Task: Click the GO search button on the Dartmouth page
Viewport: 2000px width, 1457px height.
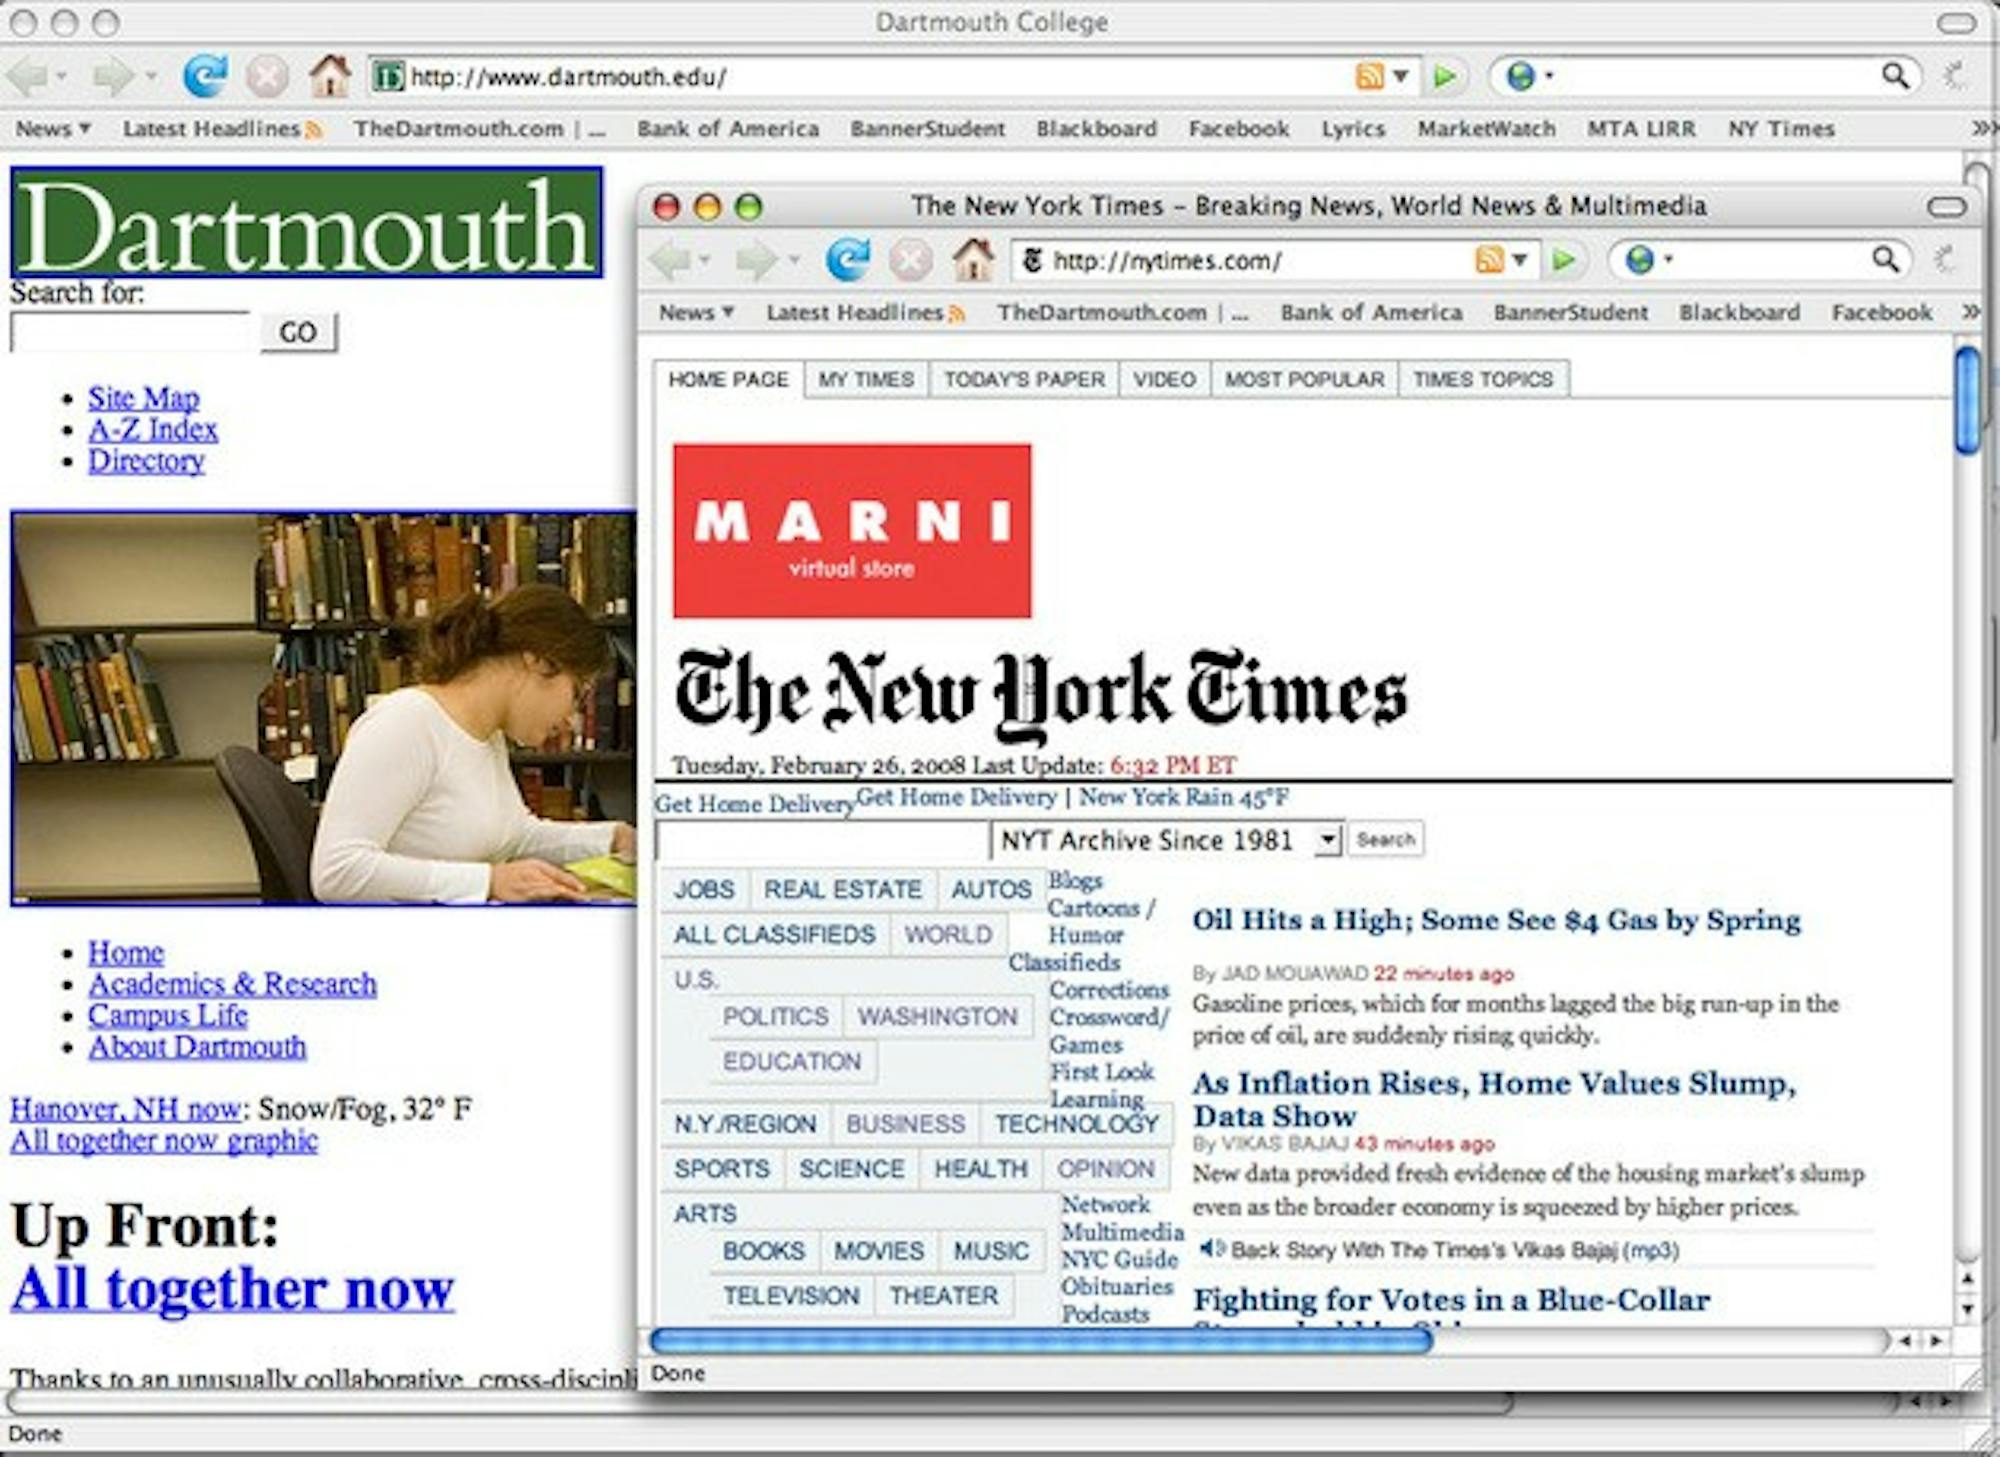Action: (x=297, y=331)
